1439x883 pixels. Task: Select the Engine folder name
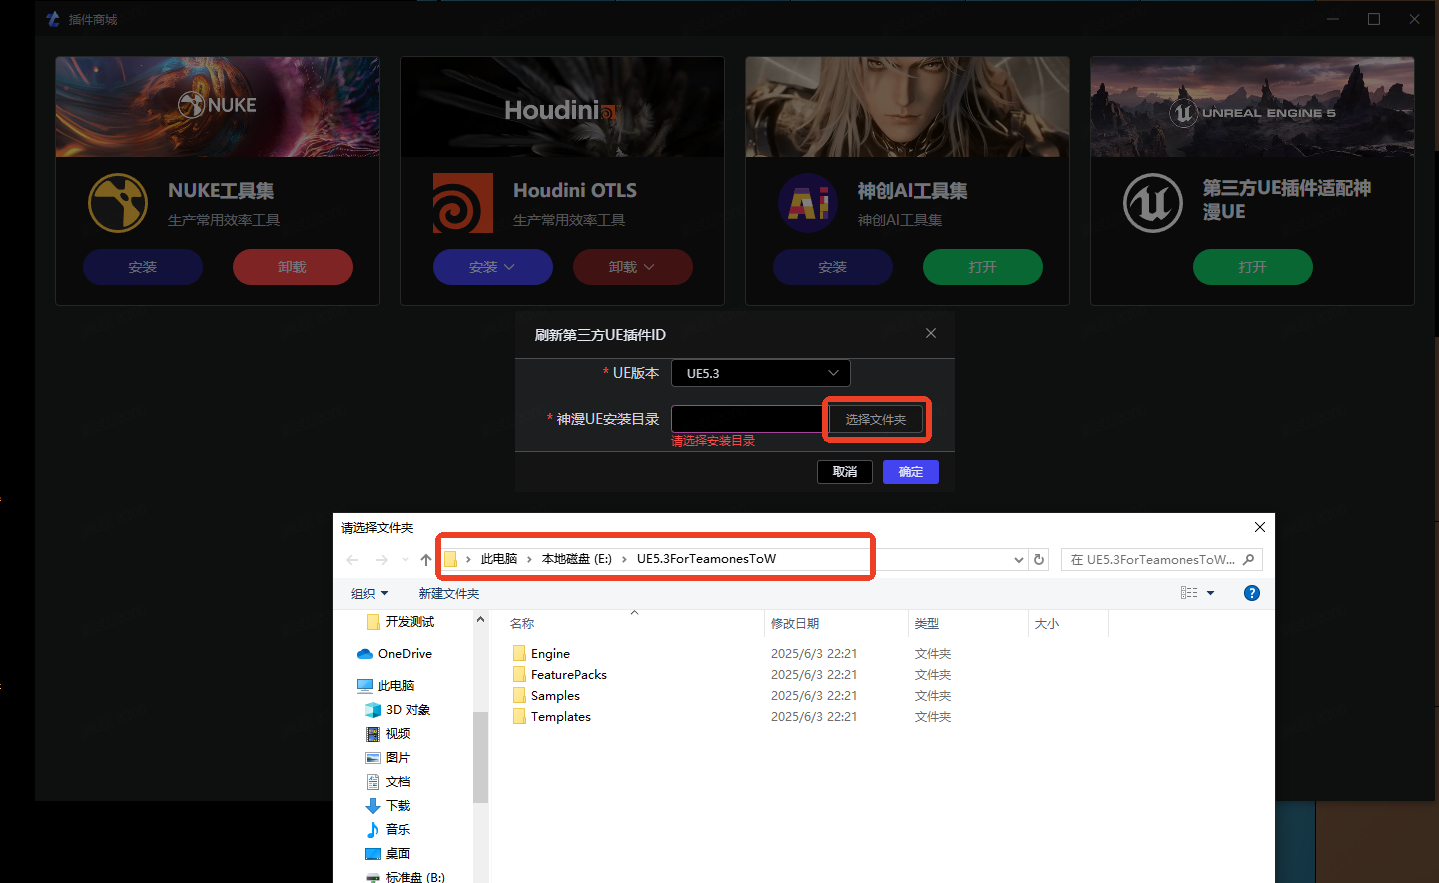point(550,653)
